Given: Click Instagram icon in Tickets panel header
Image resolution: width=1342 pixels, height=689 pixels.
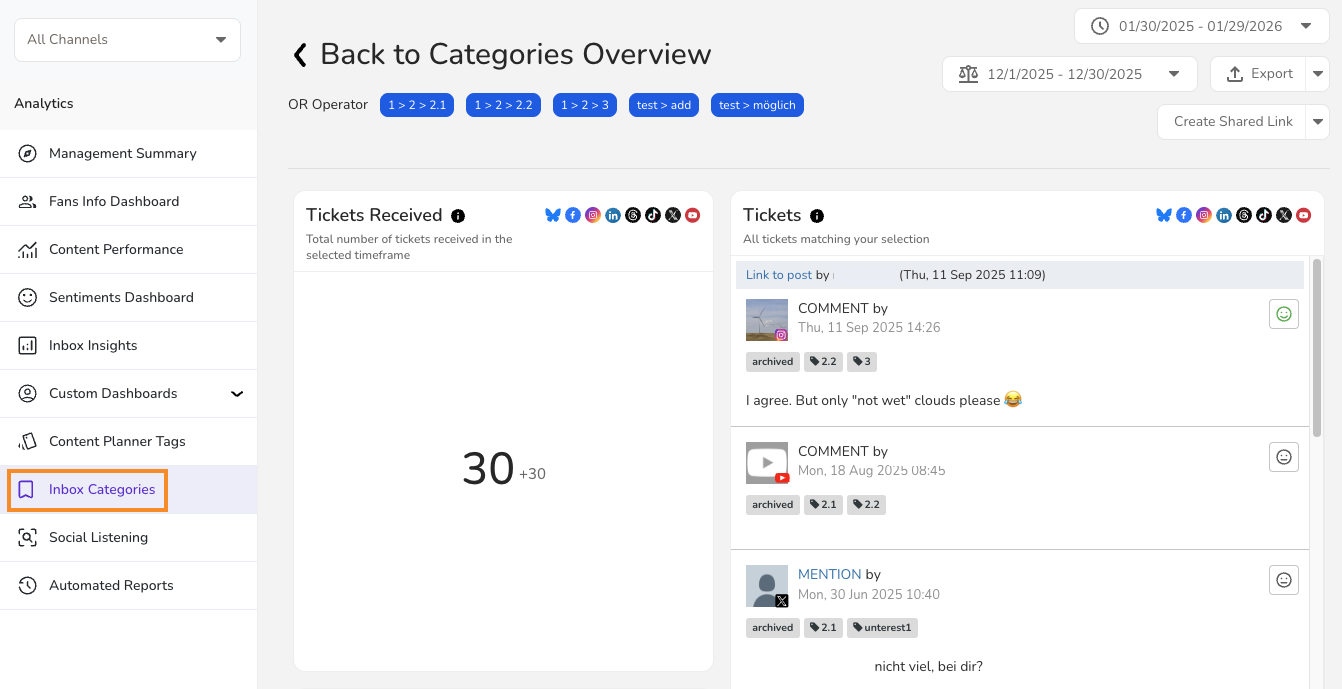Looking at the screenshot, I should click(x=1204, y=215).
